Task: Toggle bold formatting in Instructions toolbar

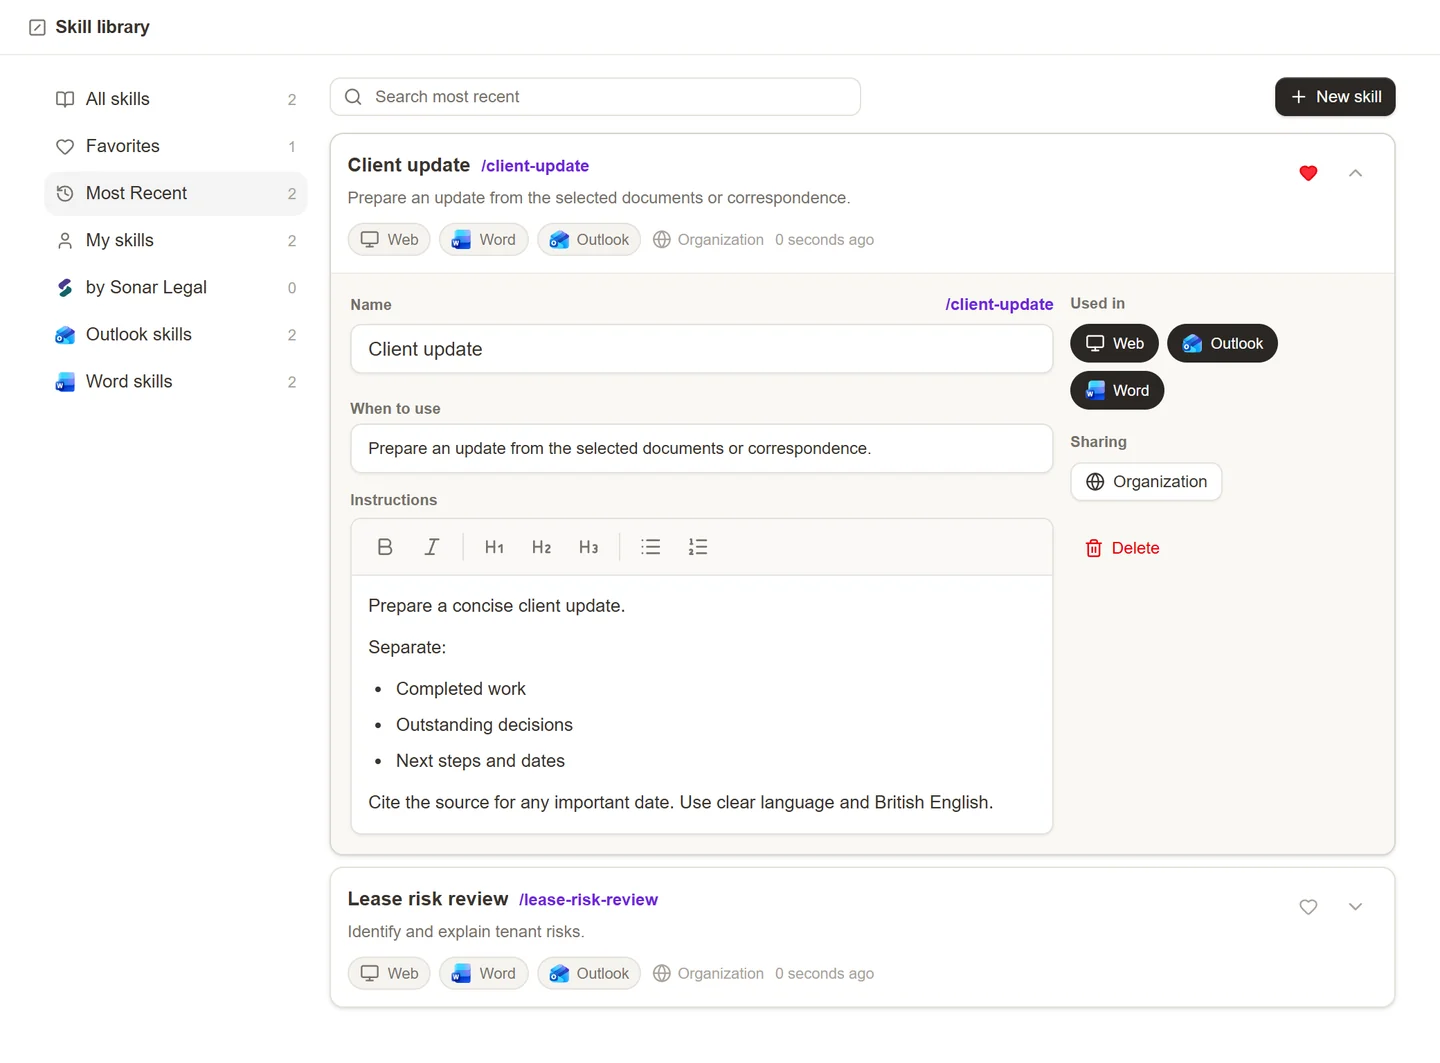Action: (x=385, y=547)
